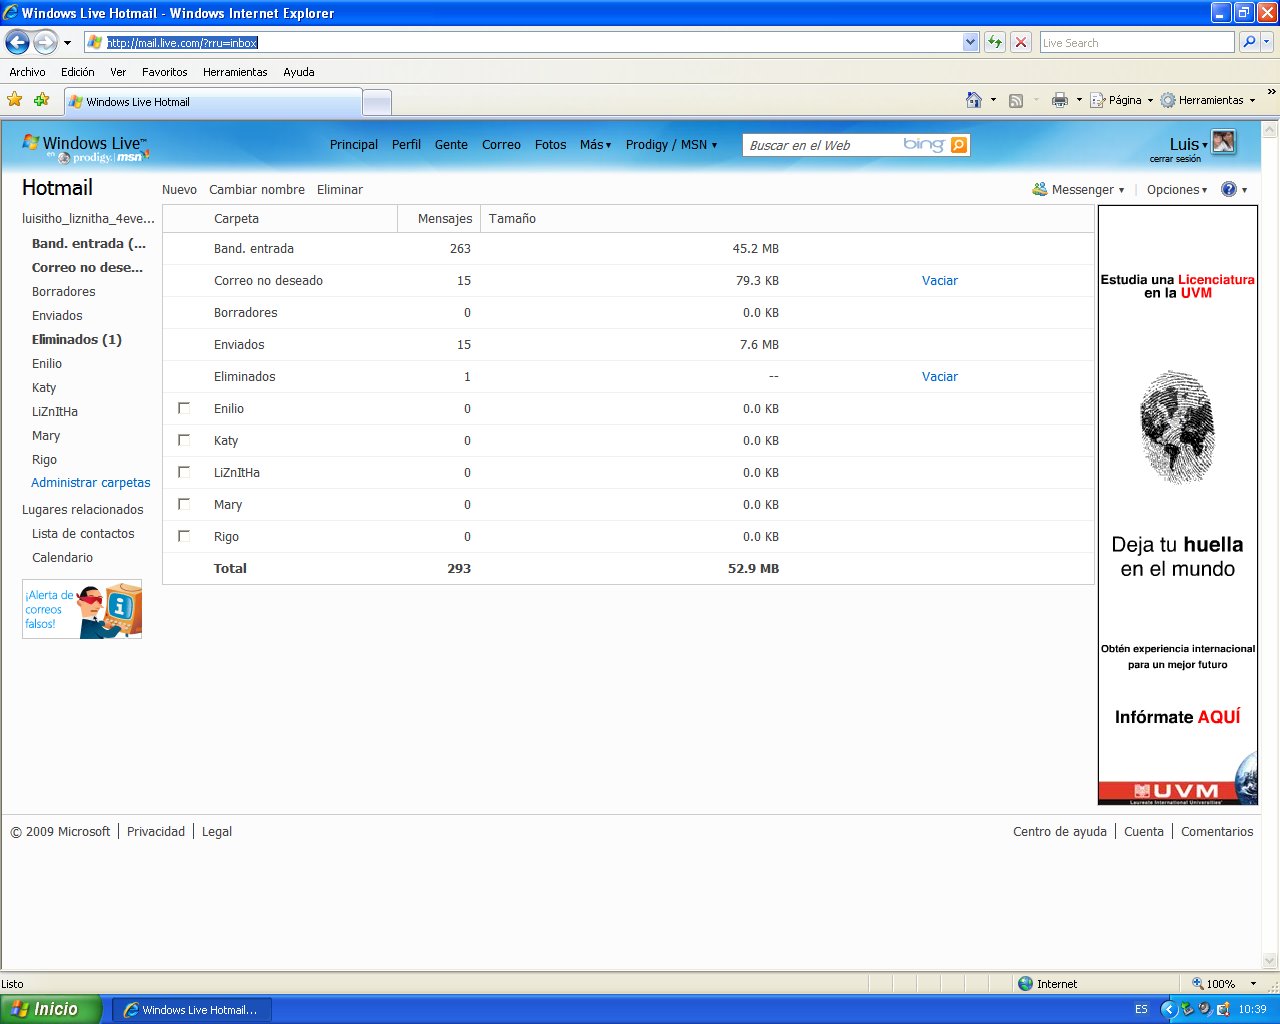The height and width of the screenshot is (1024, 1280).
Task: Open the Favoritos menu
Action: point(164,72)
